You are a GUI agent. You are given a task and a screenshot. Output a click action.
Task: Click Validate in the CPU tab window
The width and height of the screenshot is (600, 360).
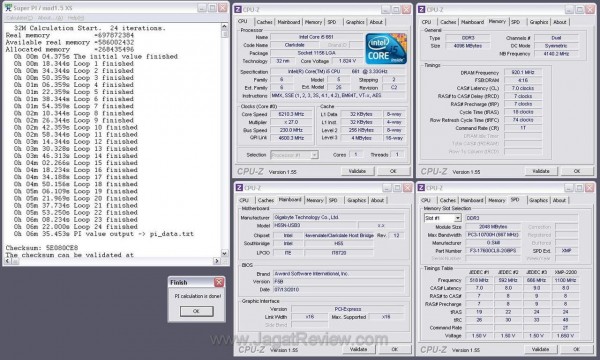357,171
